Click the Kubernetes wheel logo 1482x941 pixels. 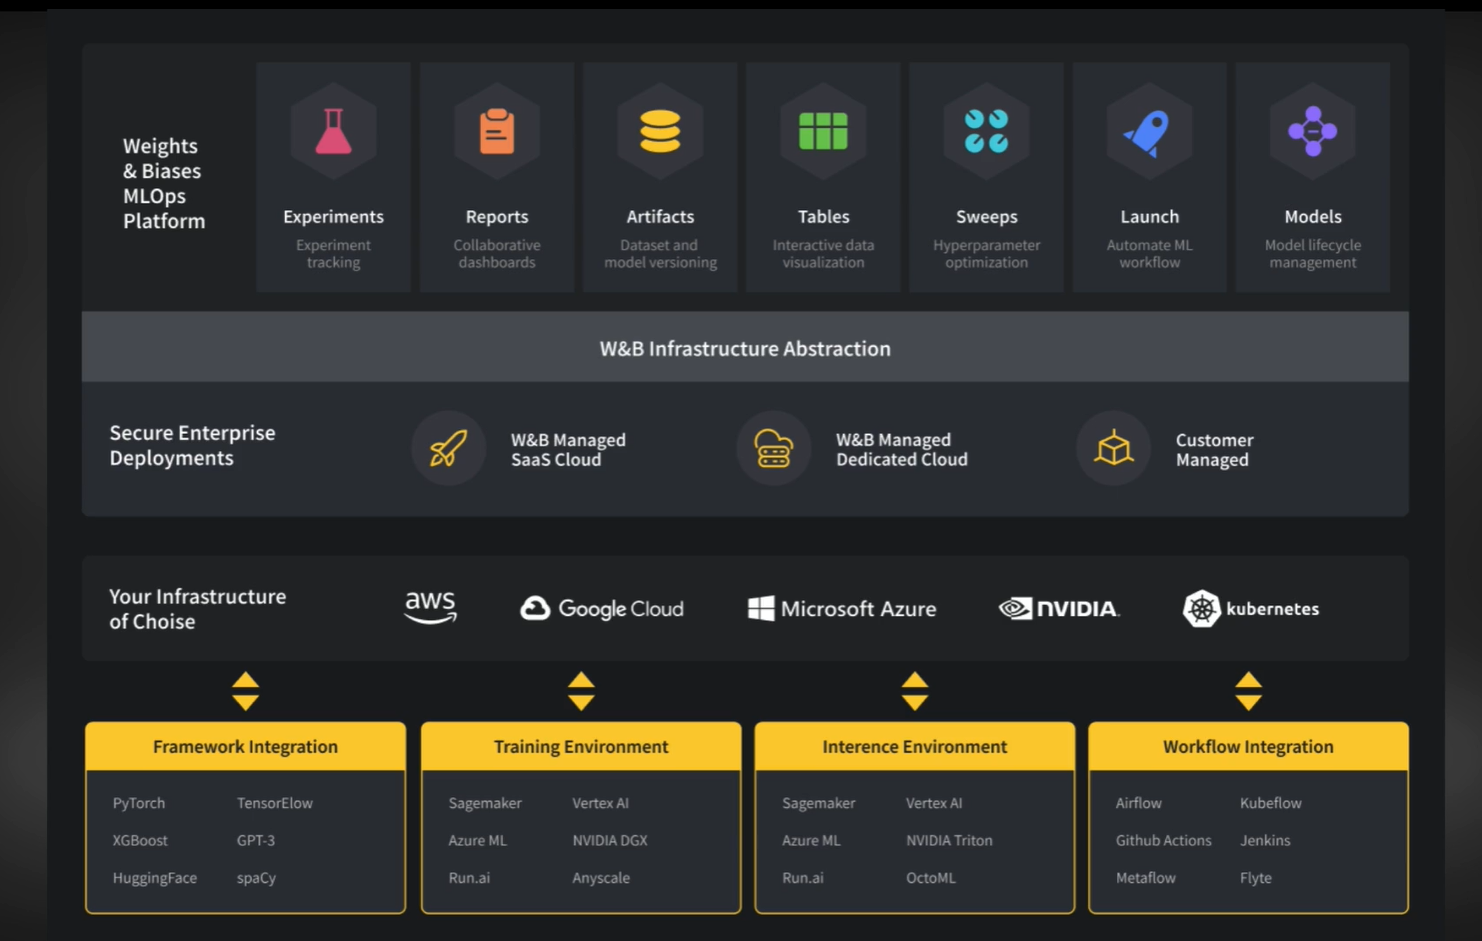tap(1201, 608)
